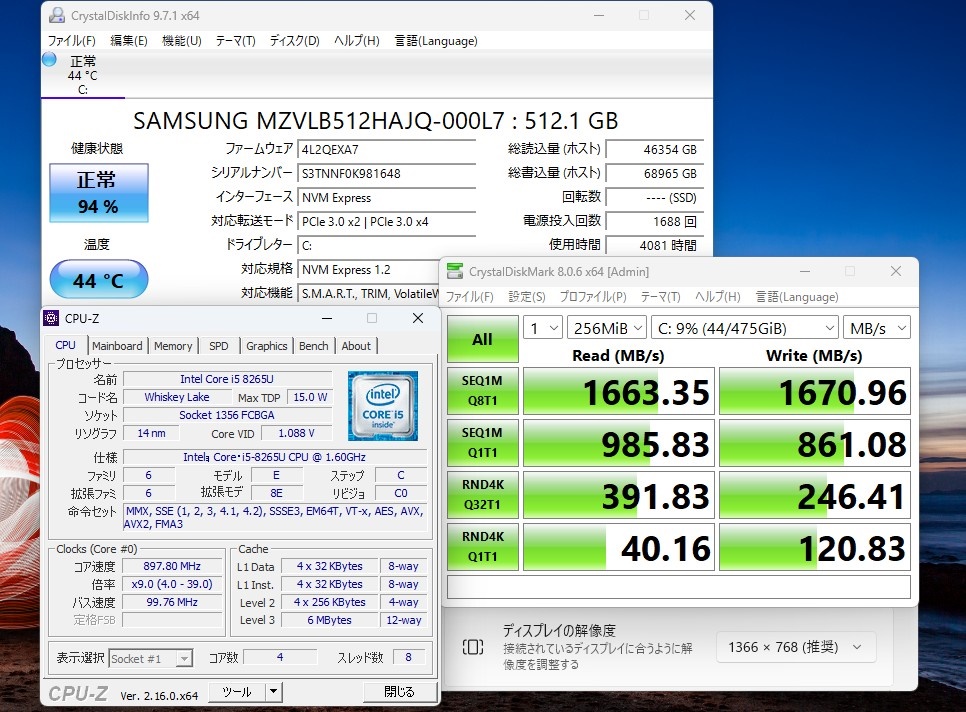Click the 閉じる button in CPU-Z
Viewport: 966px width, 712px height.
point(399,692)
